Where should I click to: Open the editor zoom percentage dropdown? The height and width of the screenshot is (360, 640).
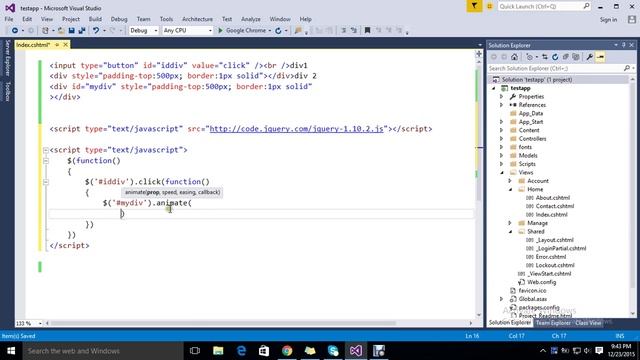40,323
